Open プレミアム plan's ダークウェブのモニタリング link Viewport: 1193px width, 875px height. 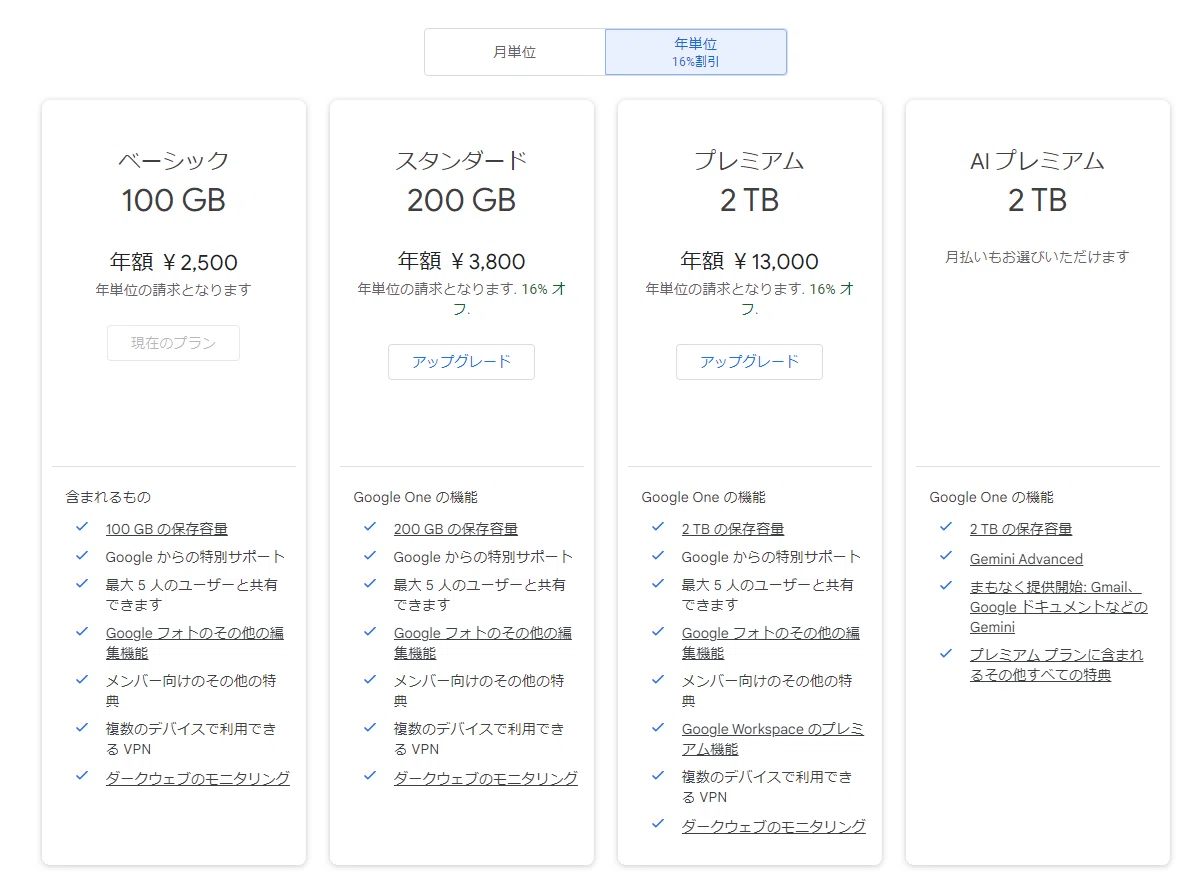pyautogui.click(x=774, y=826)
